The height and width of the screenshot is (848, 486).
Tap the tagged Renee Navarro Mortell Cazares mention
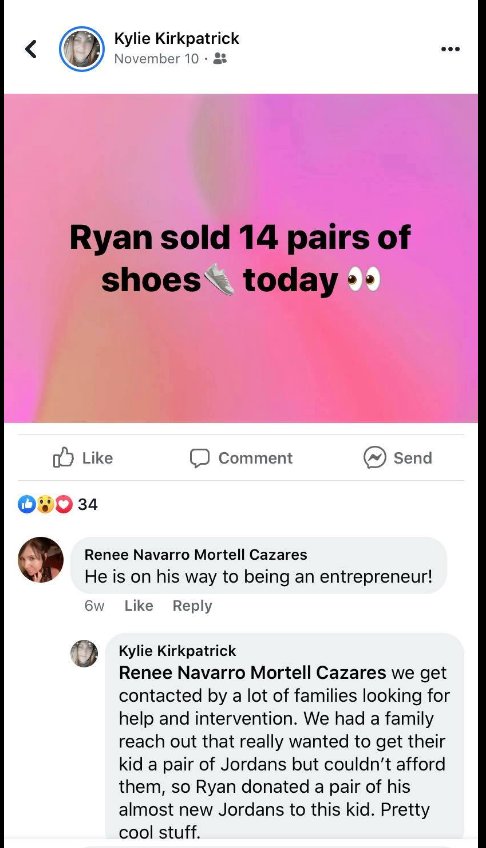tap(252, 673)
